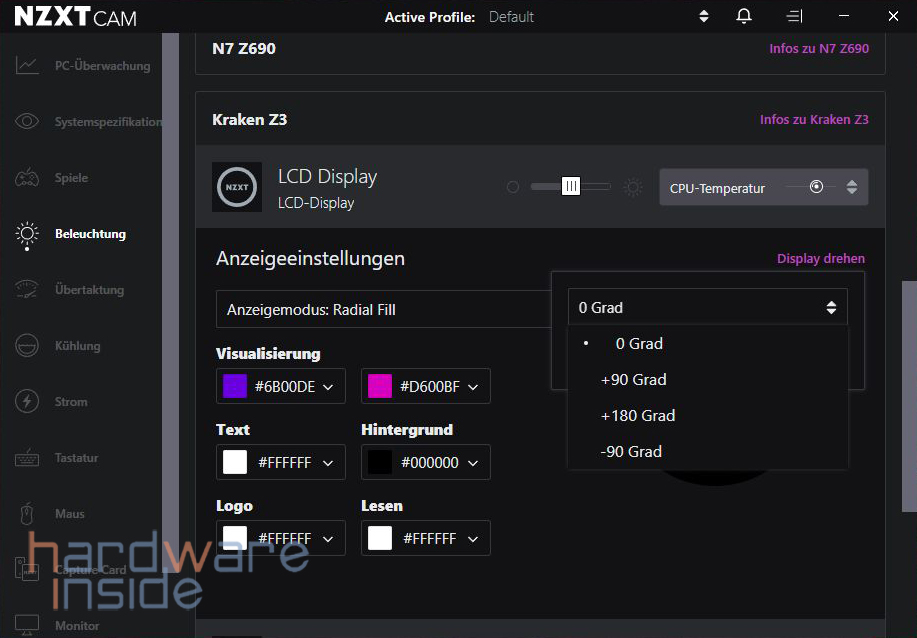Click the NZXT CAM logo
Screen dimensions: 917x638
click(x=75, y=16)
